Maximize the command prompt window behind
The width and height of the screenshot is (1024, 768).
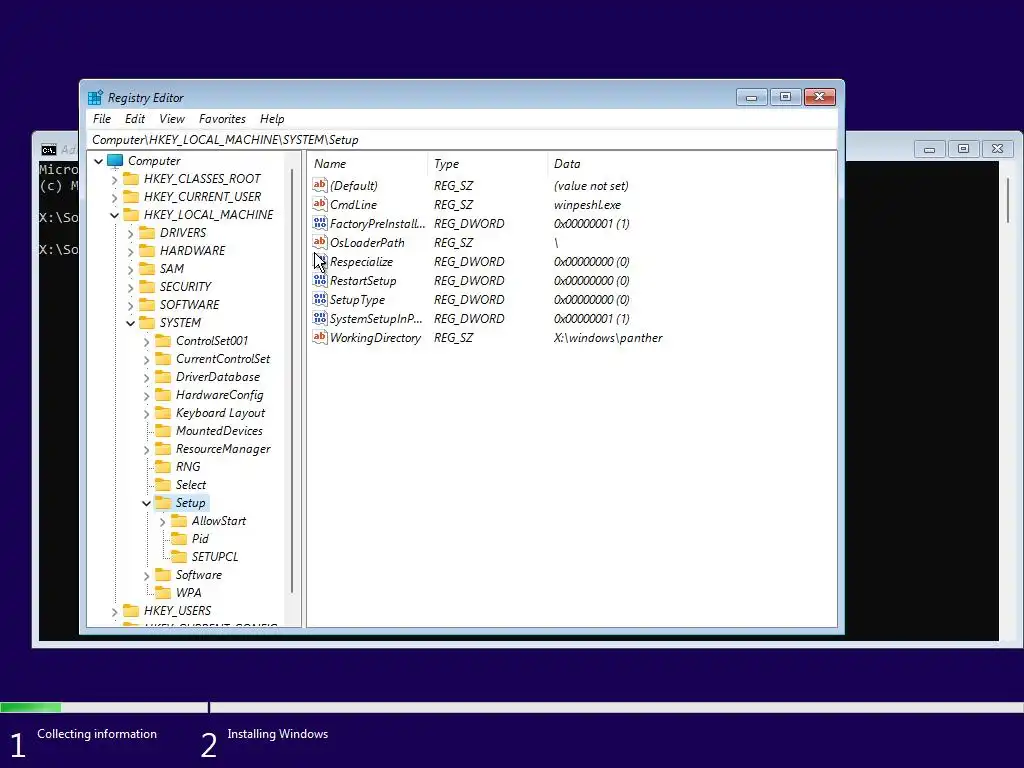[963, 149]
